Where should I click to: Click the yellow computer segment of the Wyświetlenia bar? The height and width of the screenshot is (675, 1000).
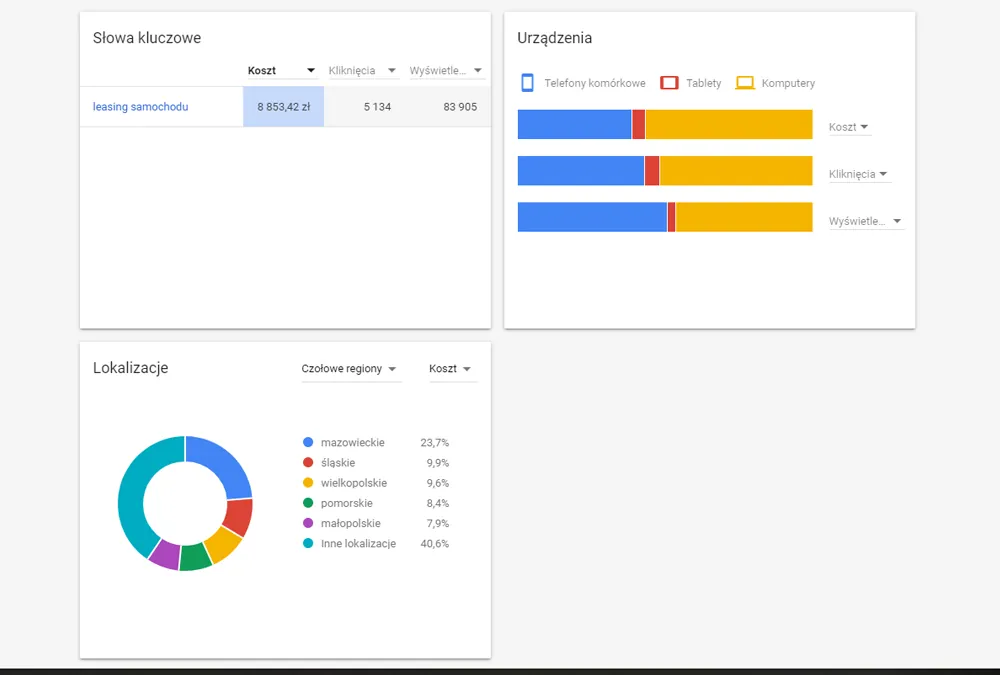pyautogui.click(x=744, y=217)
